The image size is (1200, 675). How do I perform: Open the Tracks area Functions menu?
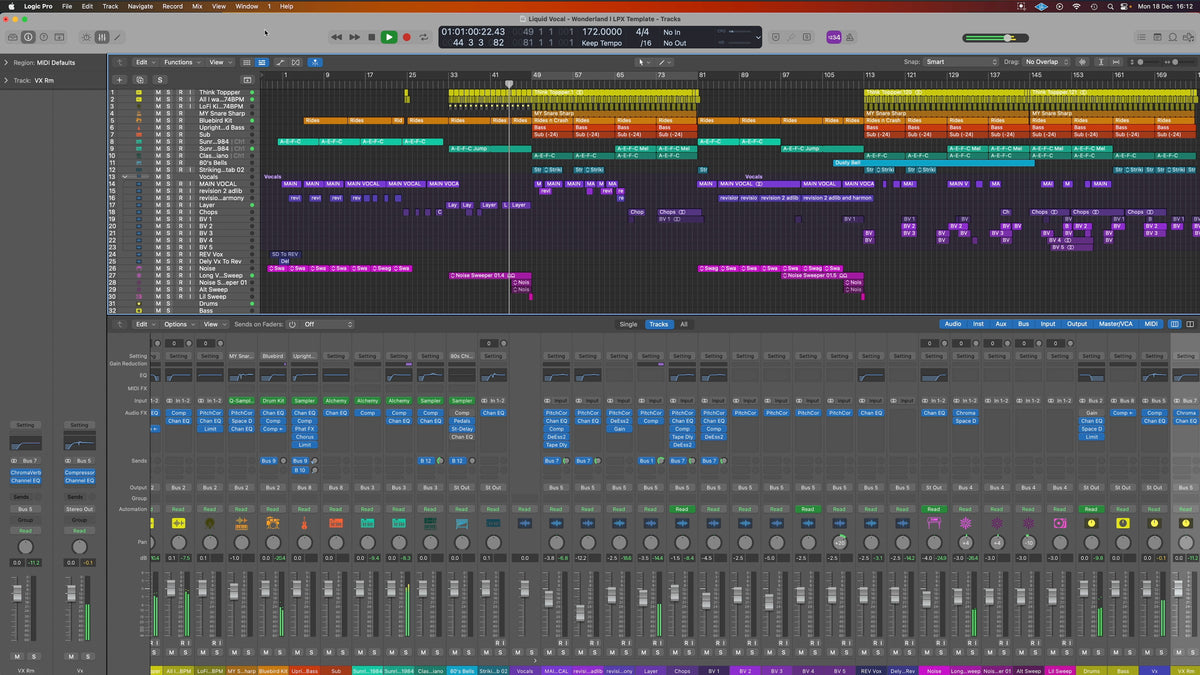click(x=182, y=62)
